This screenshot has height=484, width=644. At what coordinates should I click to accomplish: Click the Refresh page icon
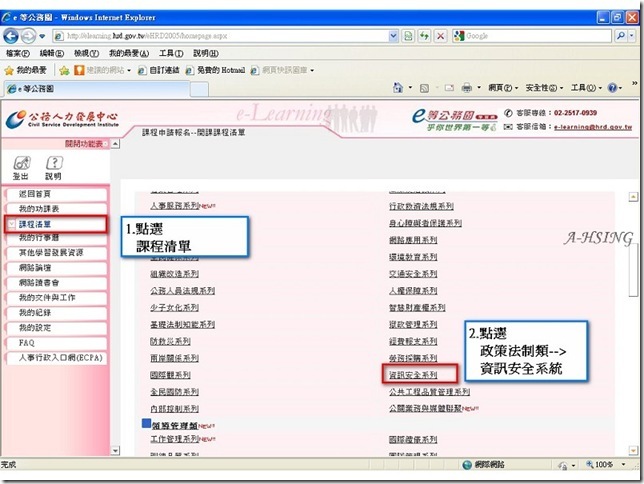pos(424,36)
